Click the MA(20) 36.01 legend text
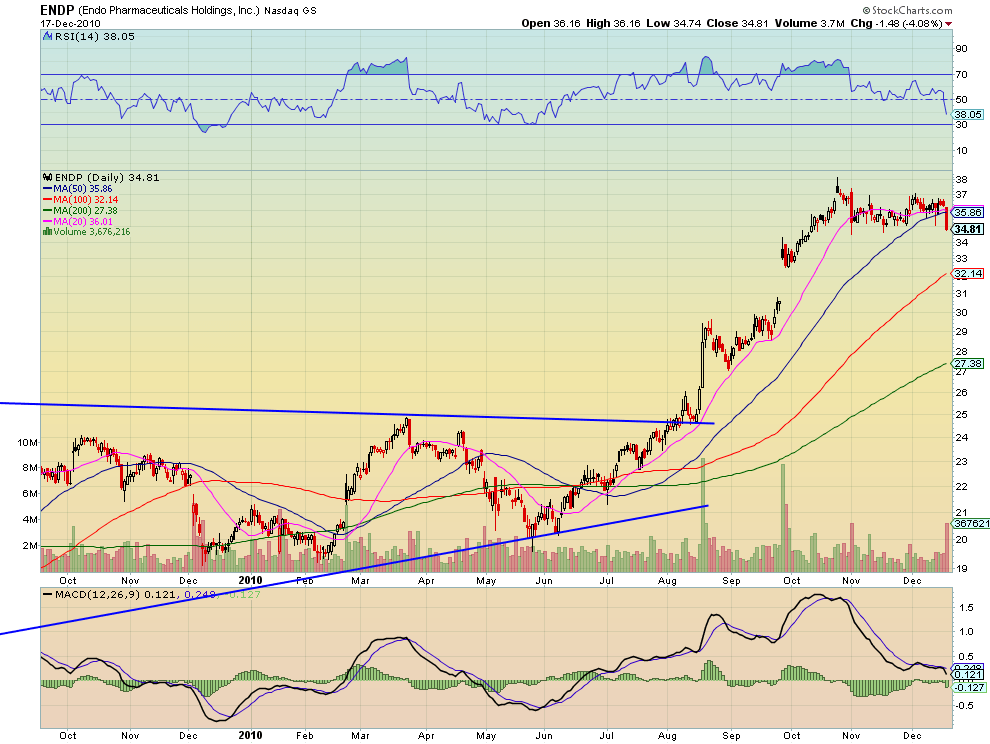This screenshot has width=990, height=744. click(x=83, y=222)
